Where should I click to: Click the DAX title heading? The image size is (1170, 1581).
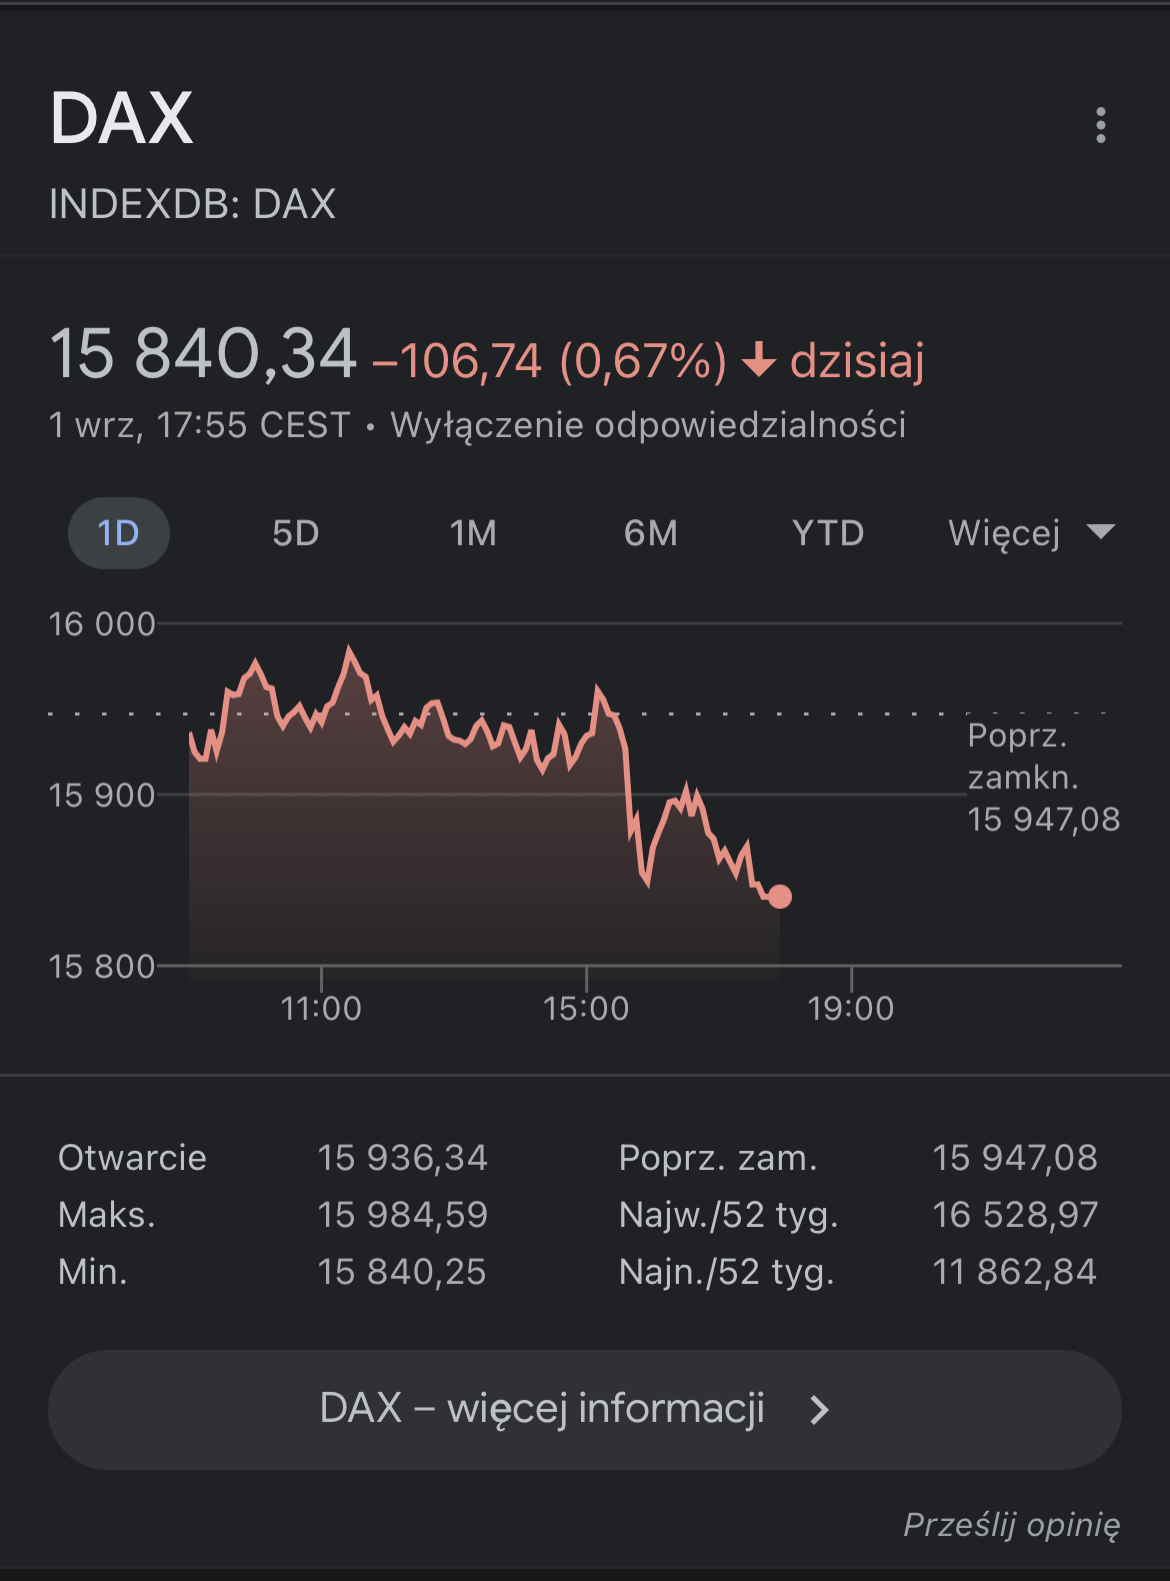point(121,118)
